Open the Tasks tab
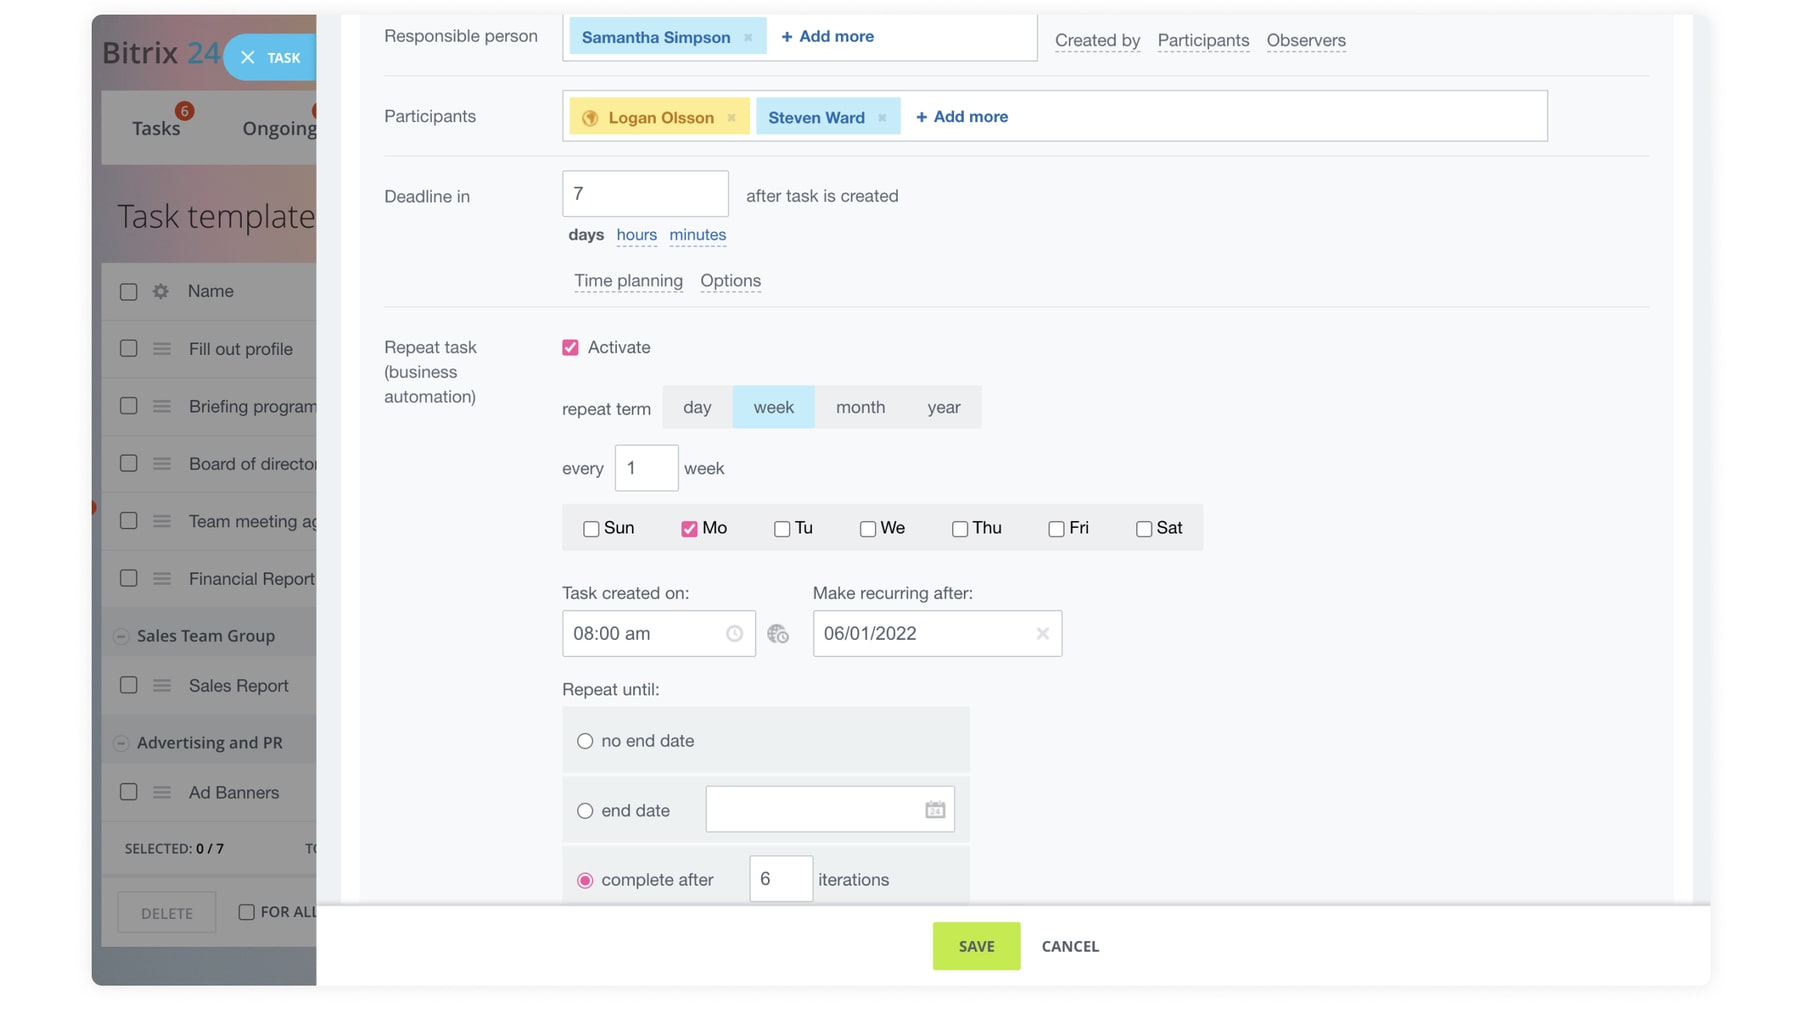1800x1019 pixels. point(156,128)
